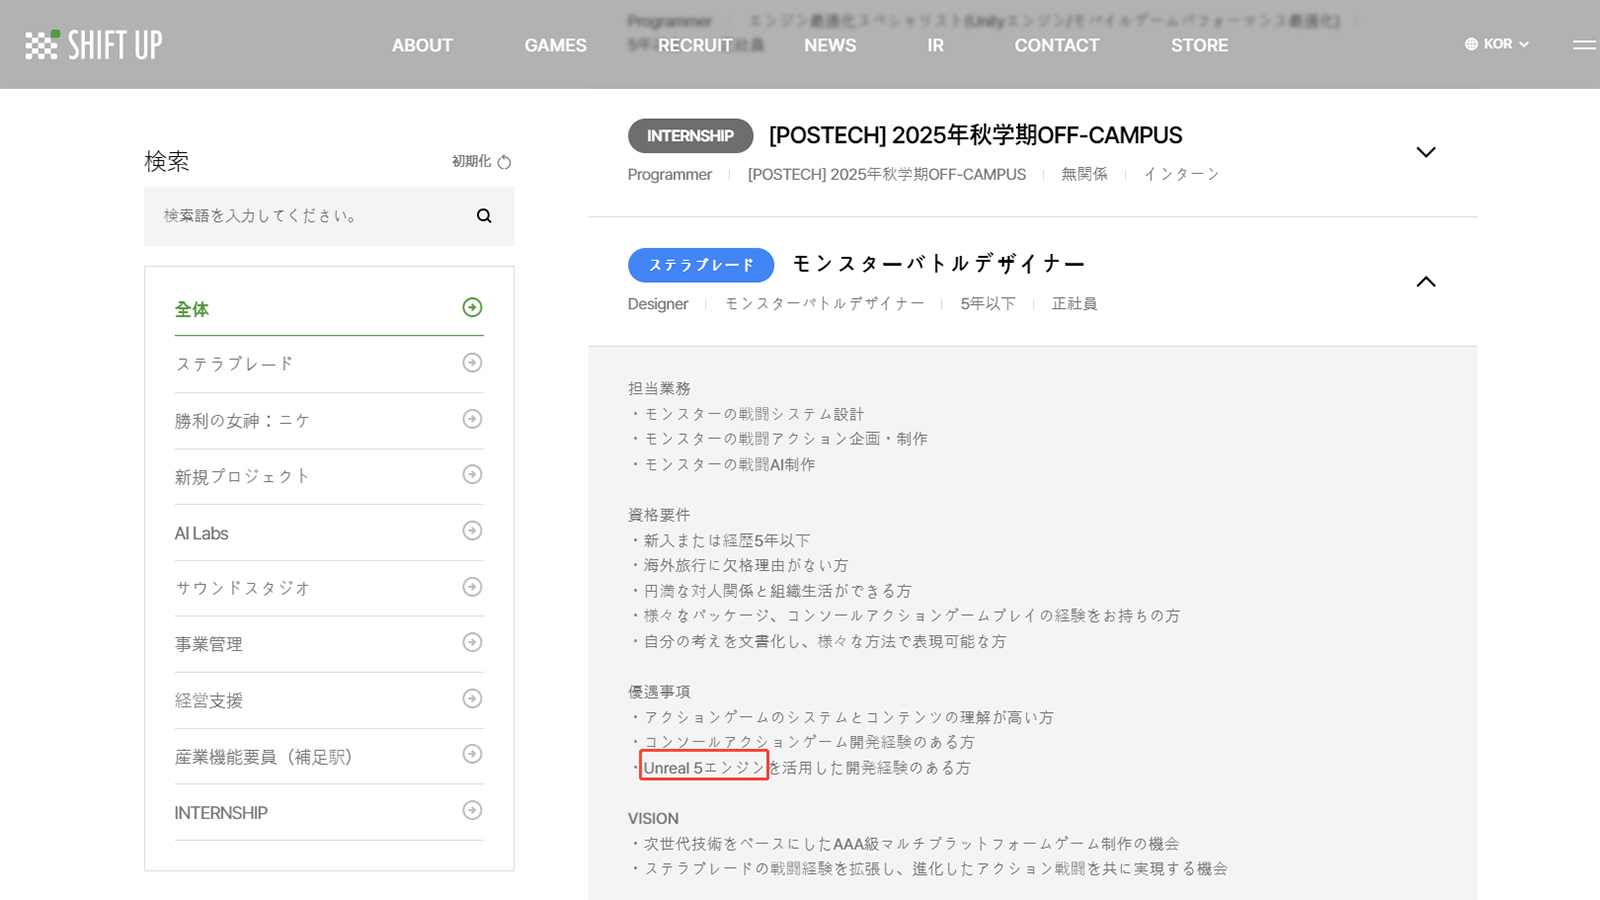Collapse the モンスターバトルデザイナー job posting
This screenshot has width=1600, height=900.
1427,282
